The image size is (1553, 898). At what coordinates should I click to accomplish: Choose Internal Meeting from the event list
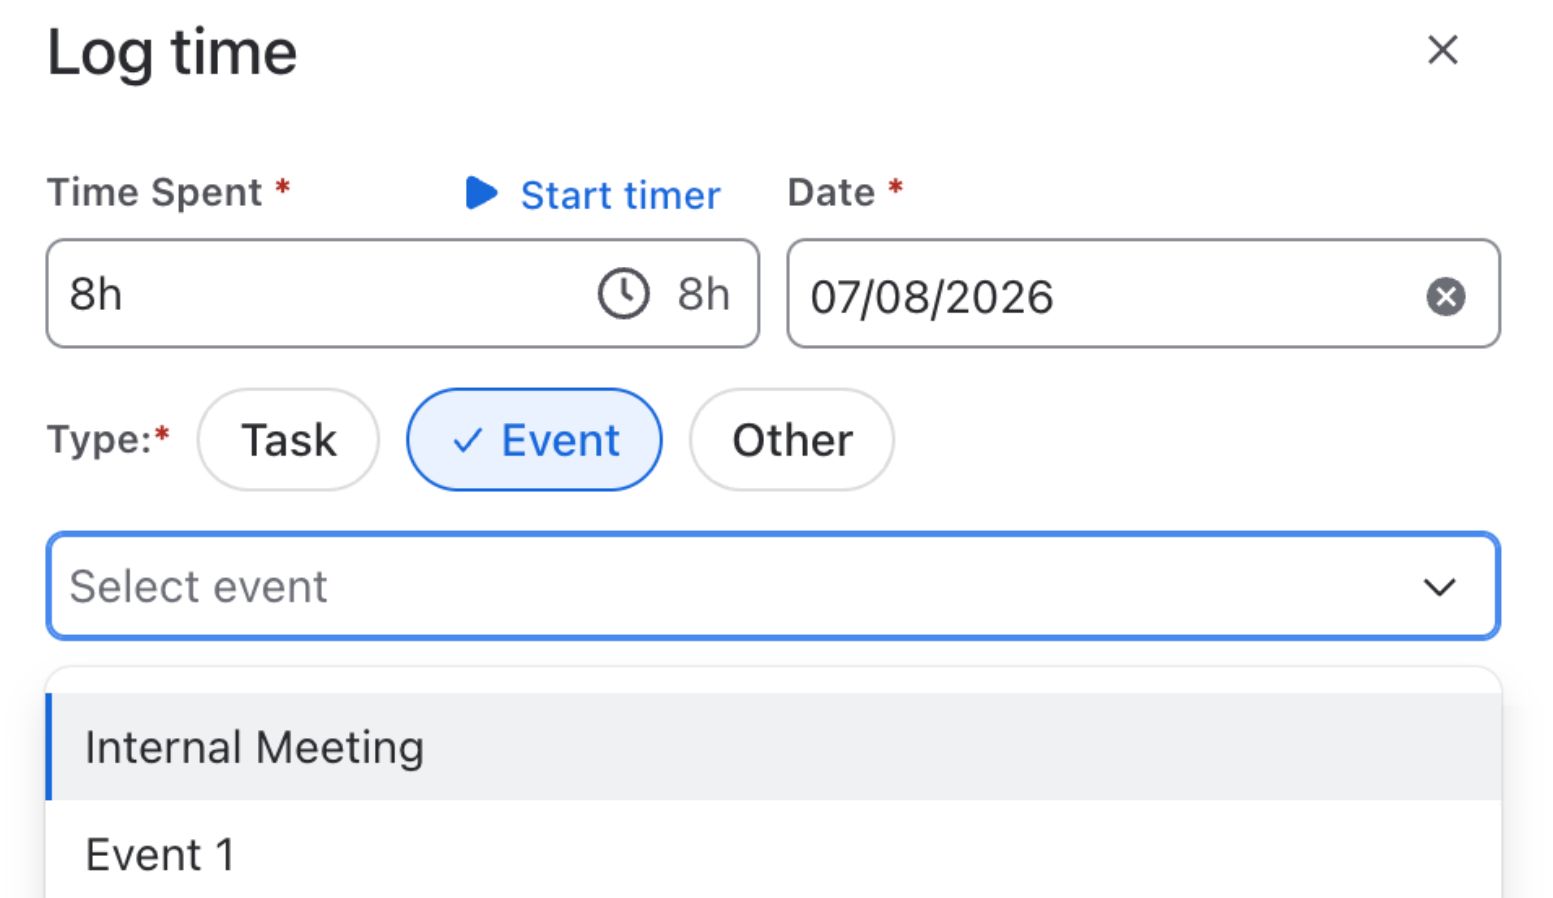tap(773, 747)
